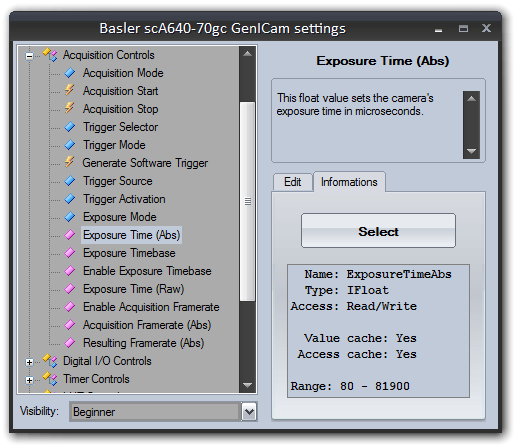516x446 pixels.
Task: Select Acquisition Mode in the tree
Action: [123, 73]
